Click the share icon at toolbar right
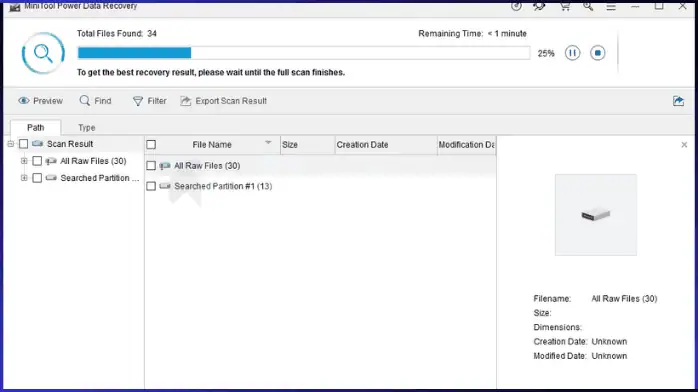This screenshot has height=392, width=698. coord(678,101)
